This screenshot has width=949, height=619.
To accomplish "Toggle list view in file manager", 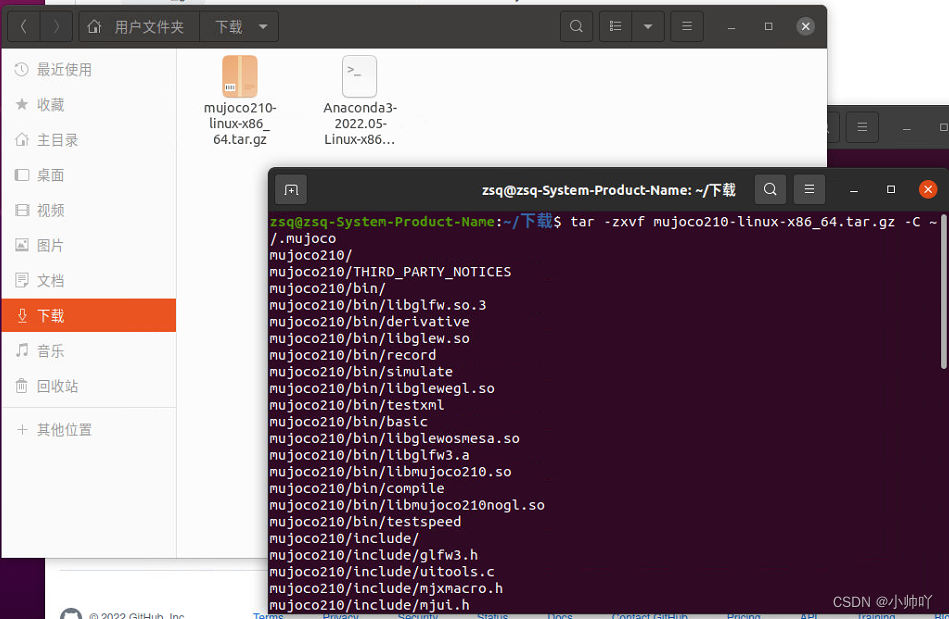I will [616, 27].
